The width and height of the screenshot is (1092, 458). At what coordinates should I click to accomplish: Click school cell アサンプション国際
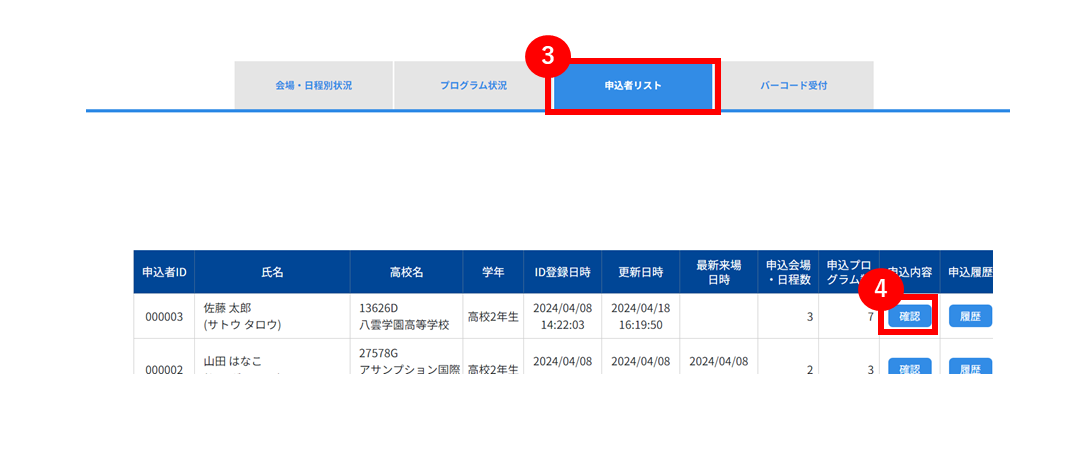point(410,369)
